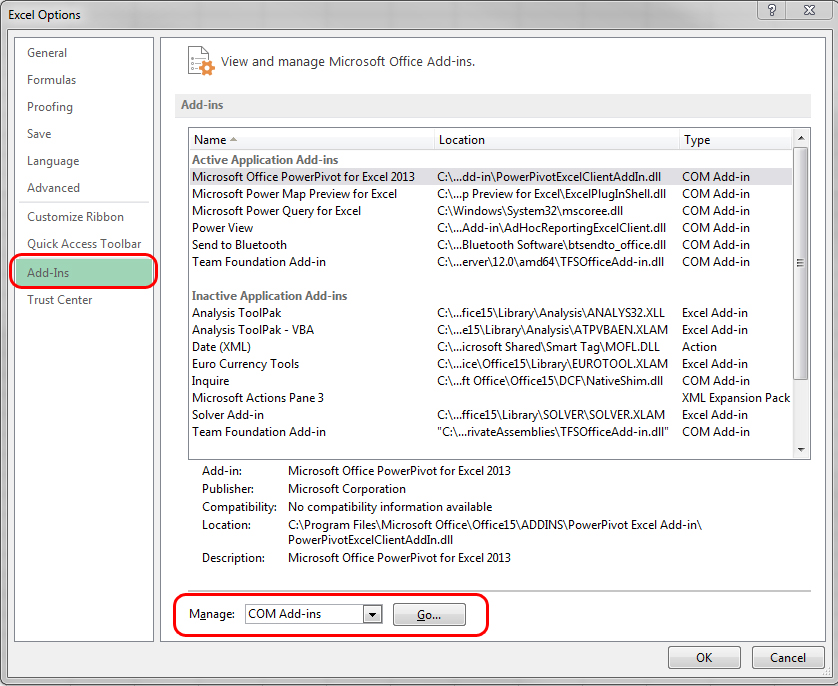838x686 pixels.
Task: Select Microsoft Power Query for Excel row
Action: [277, 211]
